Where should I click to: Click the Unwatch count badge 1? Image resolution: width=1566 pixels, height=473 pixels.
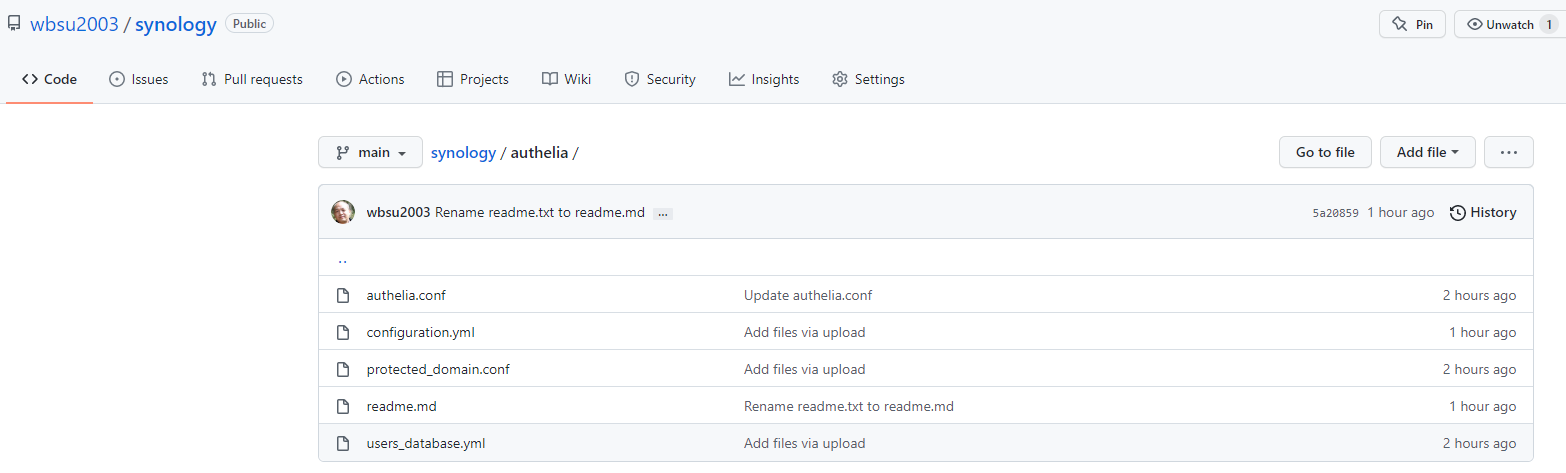pyautogui.click(x=1549, y=24)
